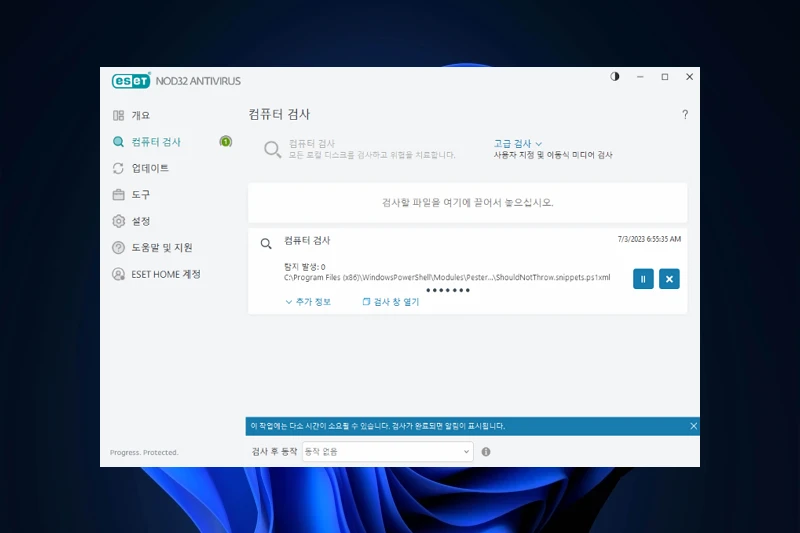800x533 pixels.
Task: Open the 검사 후 동작 dropdown
Action: pos(388,452)
